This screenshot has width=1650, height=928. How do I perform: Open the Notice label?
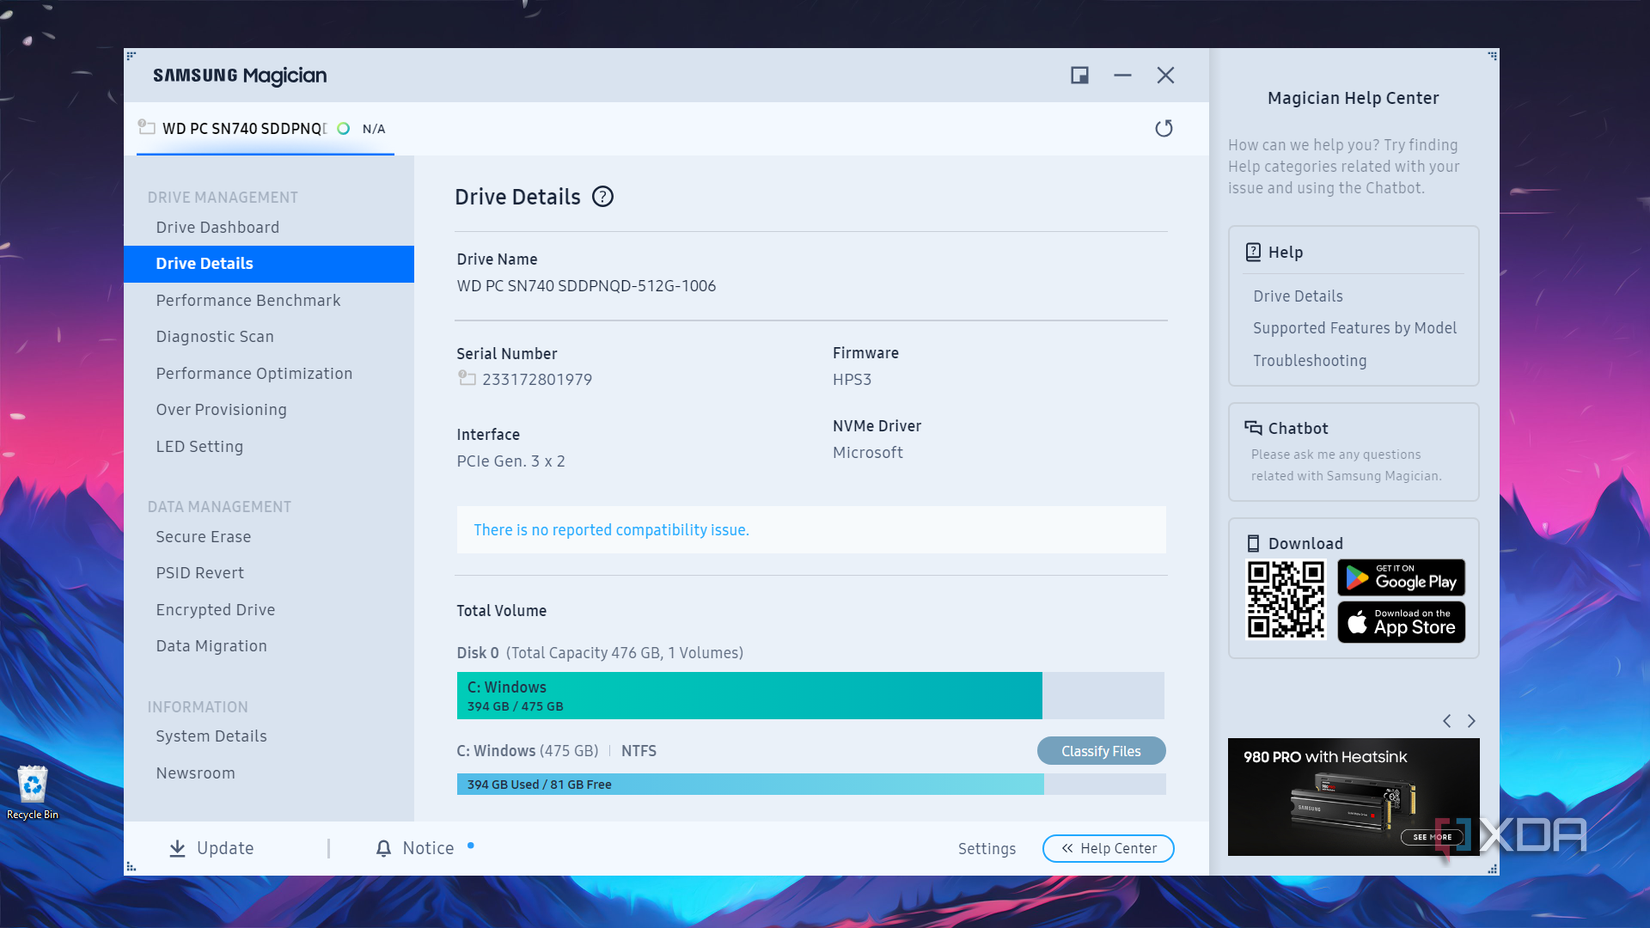tap(428, 848)
